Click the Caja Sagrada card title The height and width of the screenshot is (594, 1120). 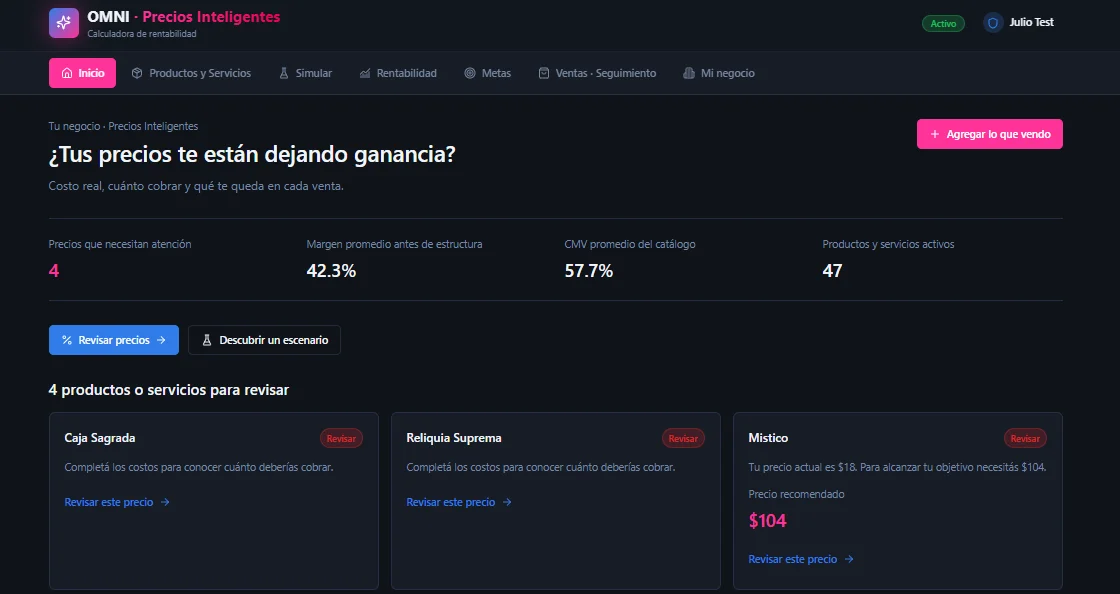[100, 438]
